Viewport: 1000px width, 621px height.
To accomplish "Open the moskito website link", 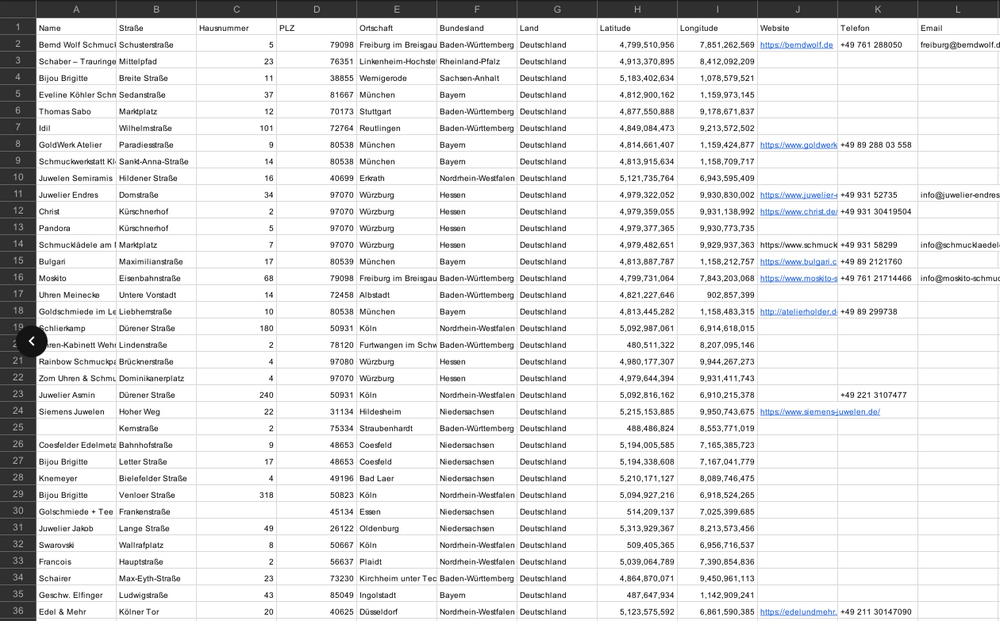I will pos(798,279).
